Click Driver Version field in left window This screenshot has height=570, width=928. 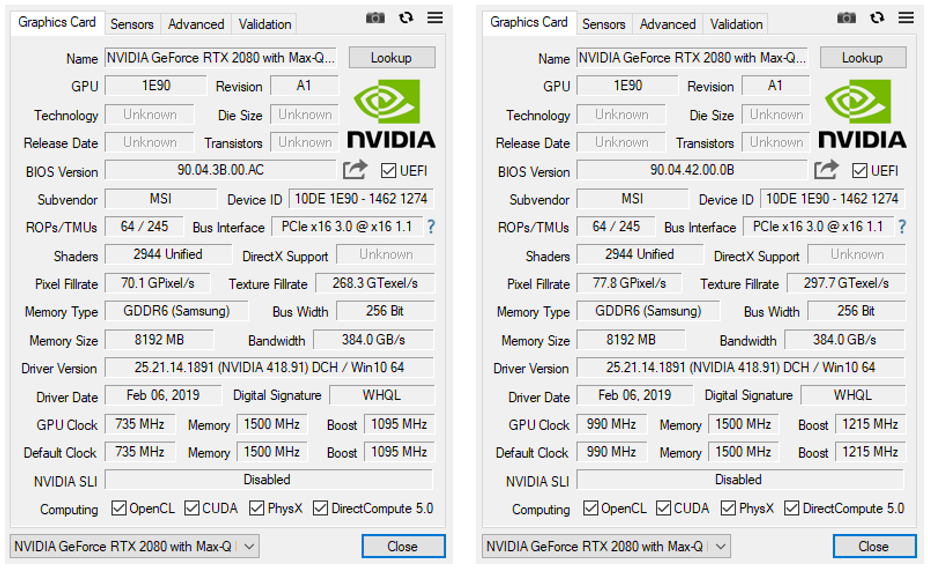tap(269, 367)
